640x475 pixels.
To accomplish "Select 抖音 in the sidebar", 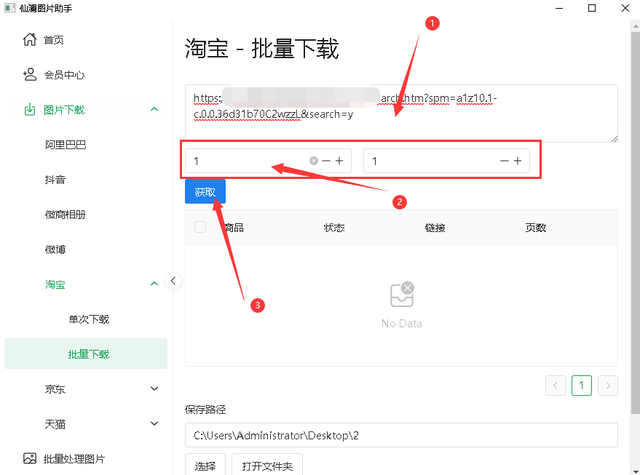I will point(58,179).
